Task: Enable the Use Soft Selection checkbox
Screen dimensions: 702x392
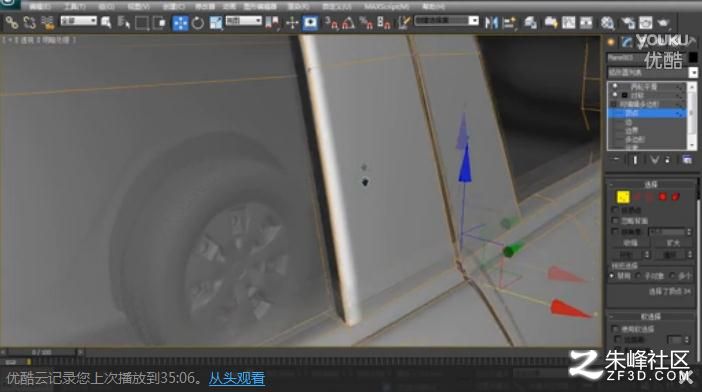Action: [615, 329]
